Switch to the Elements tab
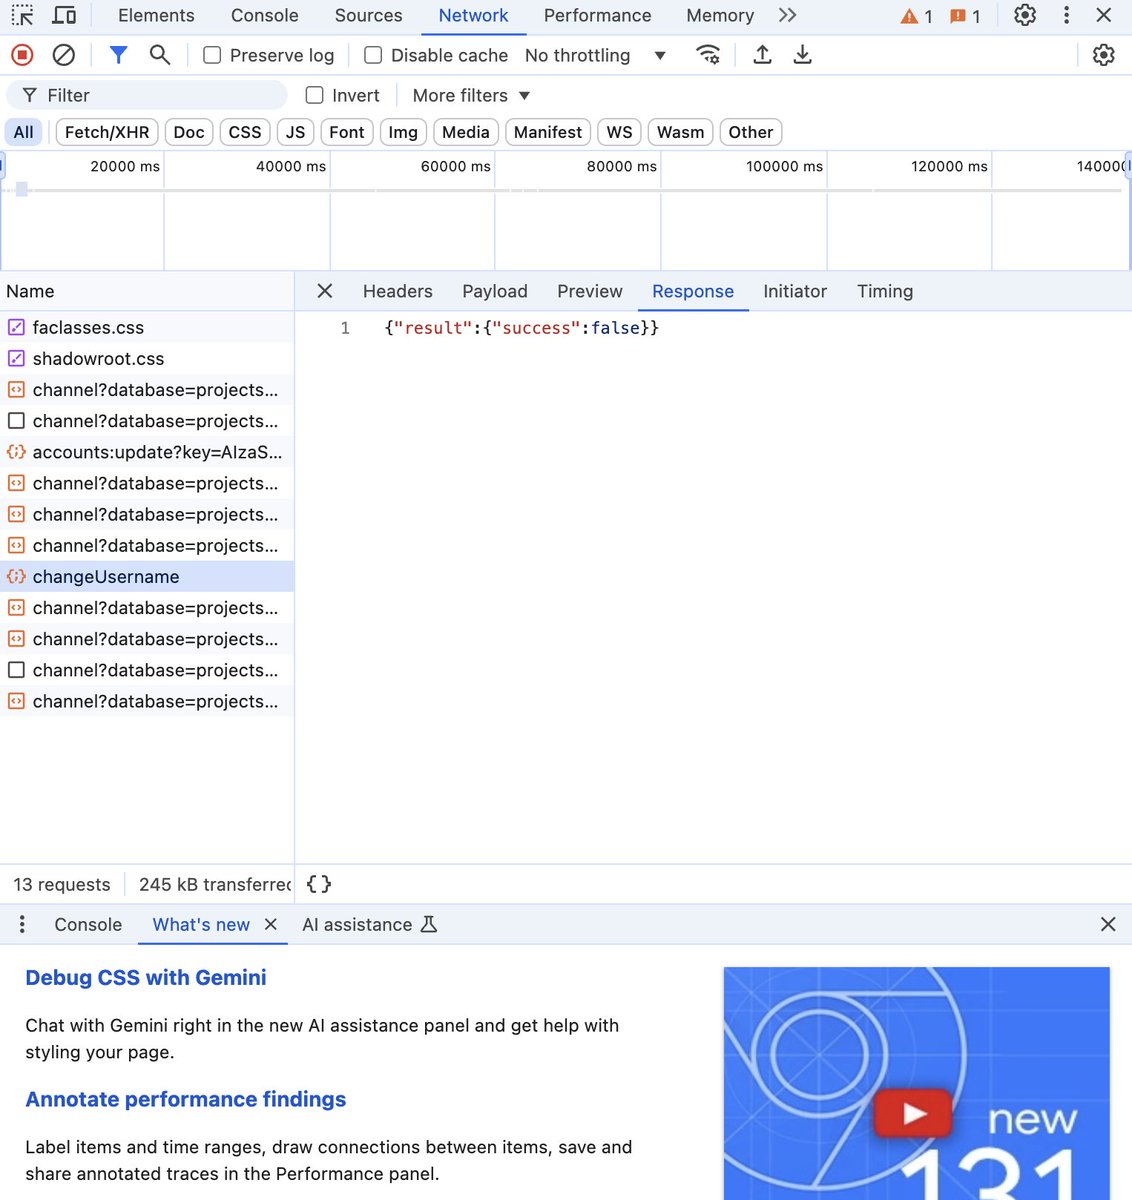Image resolution: width=1132 pixels, height=1200 pixels. (x=156, y=15)
